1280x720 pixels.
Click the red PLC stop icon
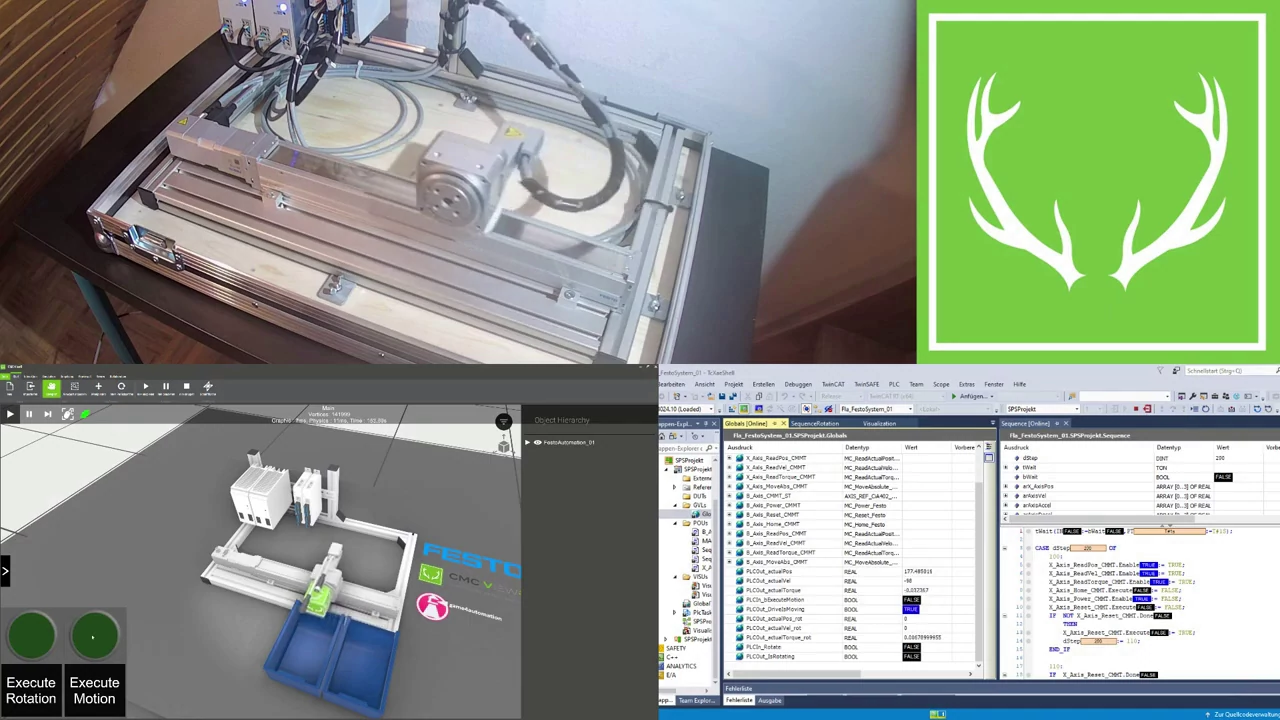tap(1135, 409)
